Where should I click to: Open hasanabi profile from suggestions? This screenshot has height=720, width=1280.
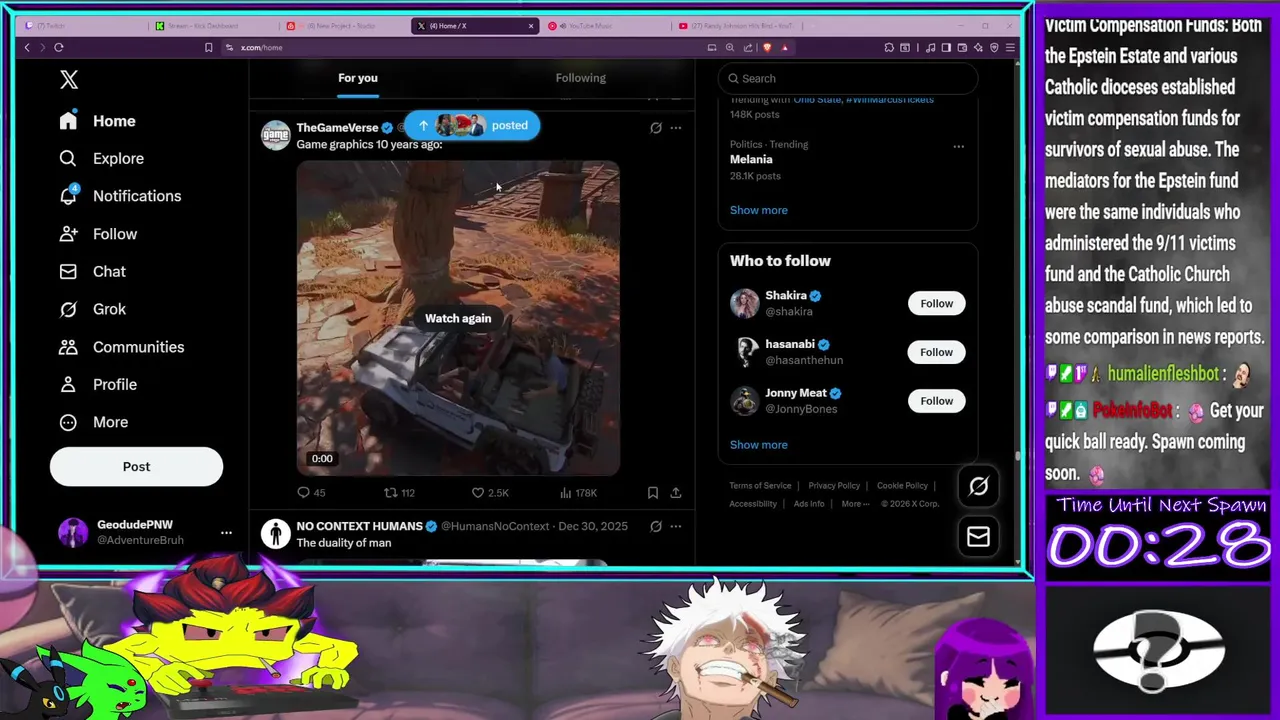[x=790, y=344]
